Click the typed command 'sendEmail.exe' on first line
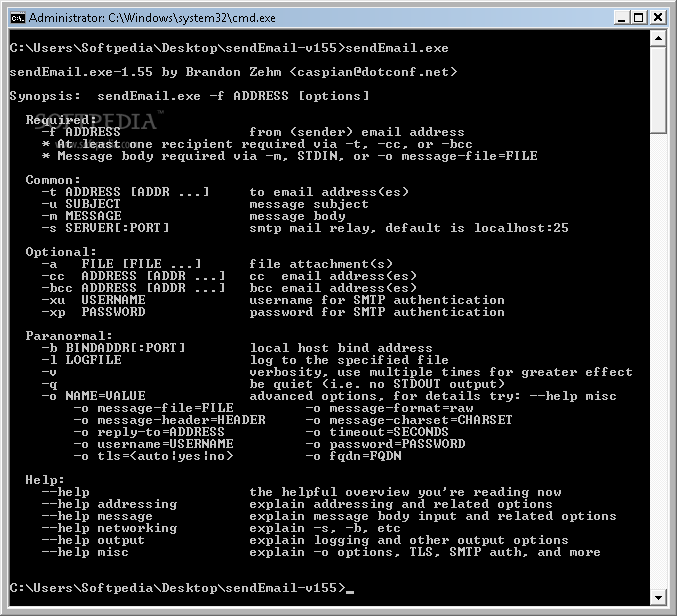677x616 pixels. (397, 48)
